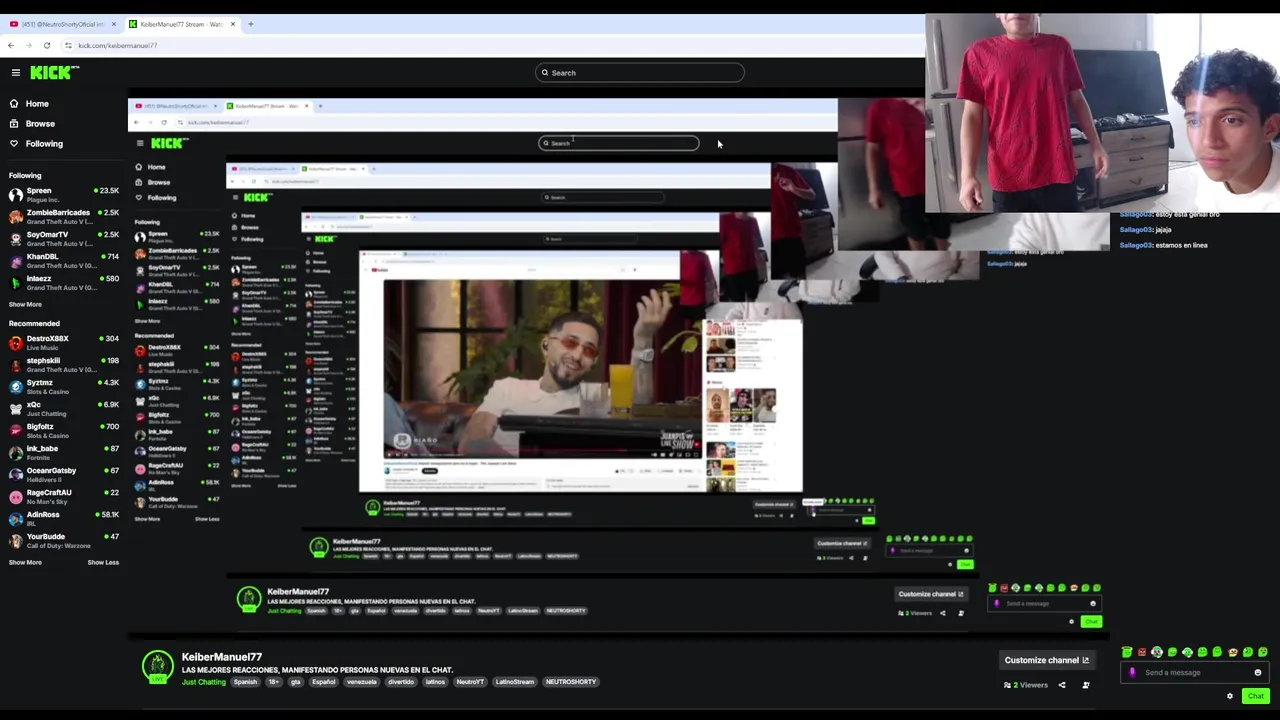Open Syztmz recommended channel

tap(63, 386)
